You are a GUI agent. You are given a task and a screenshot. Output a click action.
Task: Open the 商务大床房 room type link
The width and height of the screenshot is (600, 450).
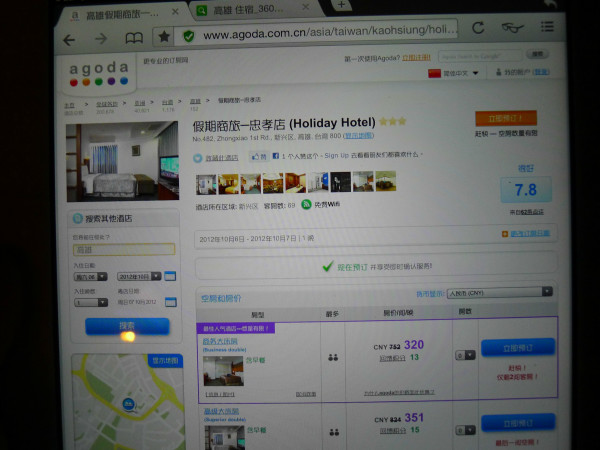pos(220,341)
